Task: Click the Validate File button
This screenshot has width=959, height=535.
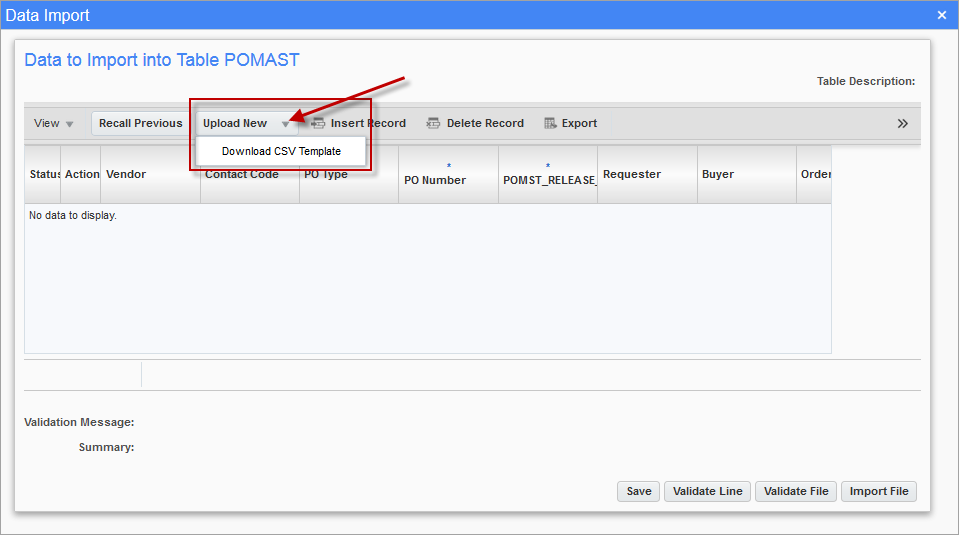Action: coord(796,492)
